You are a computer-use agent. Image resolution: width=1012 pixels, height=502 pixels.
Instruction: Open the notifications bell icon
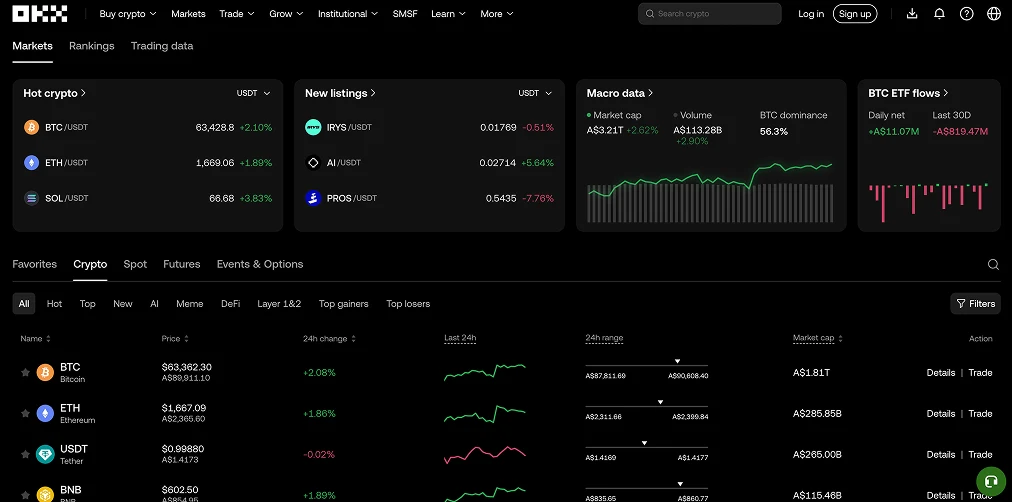click(x=939, y=14)
